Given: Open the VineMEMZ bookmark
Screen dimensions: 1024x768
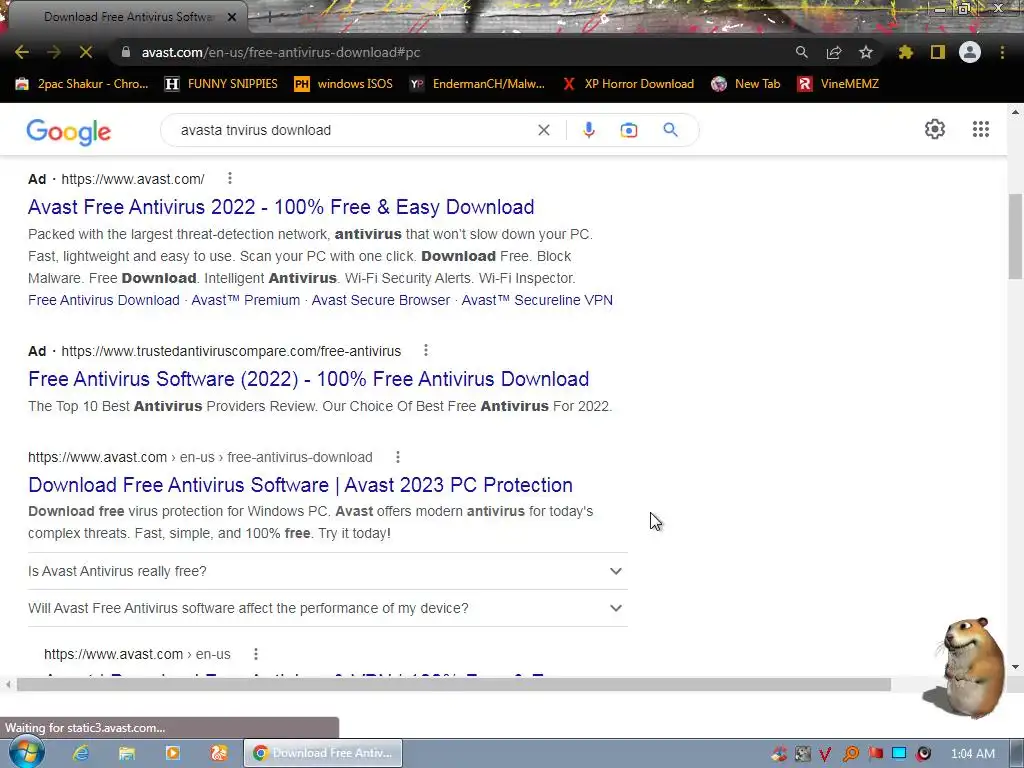Looking at the screenshot, I should pyautogui.click(x=838, y=84).
